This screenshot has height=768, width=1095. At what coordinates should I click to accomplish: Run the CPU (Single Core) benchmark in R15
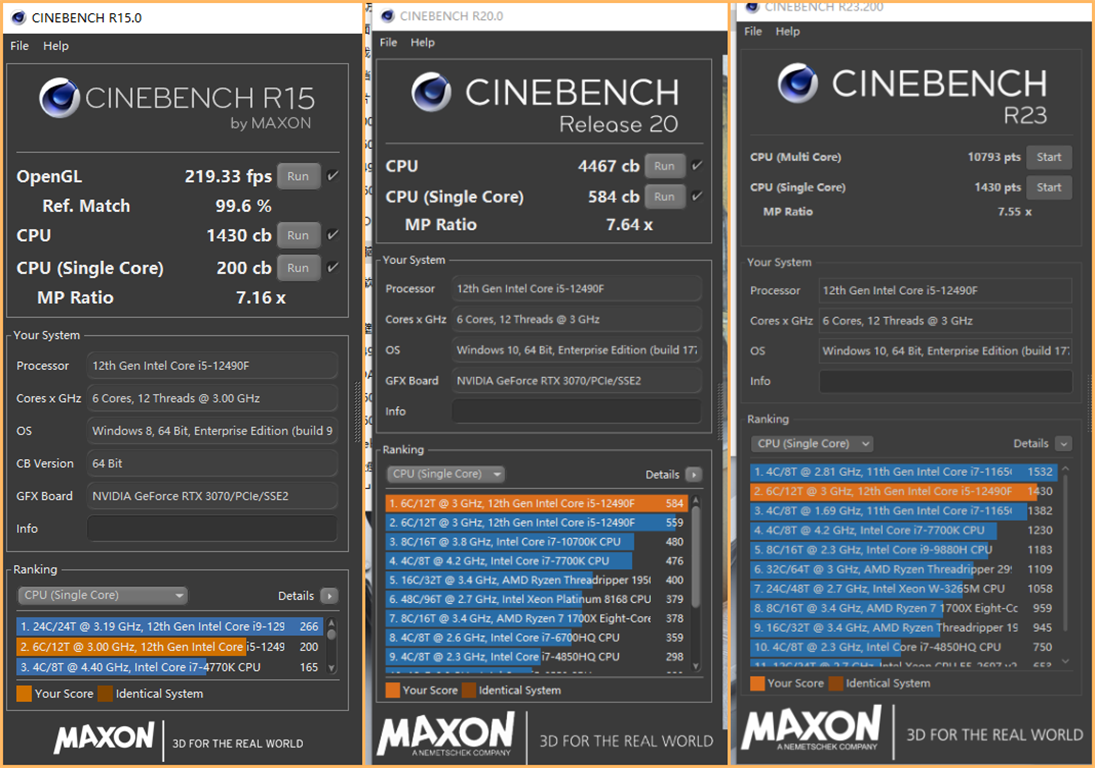(298, 267)
